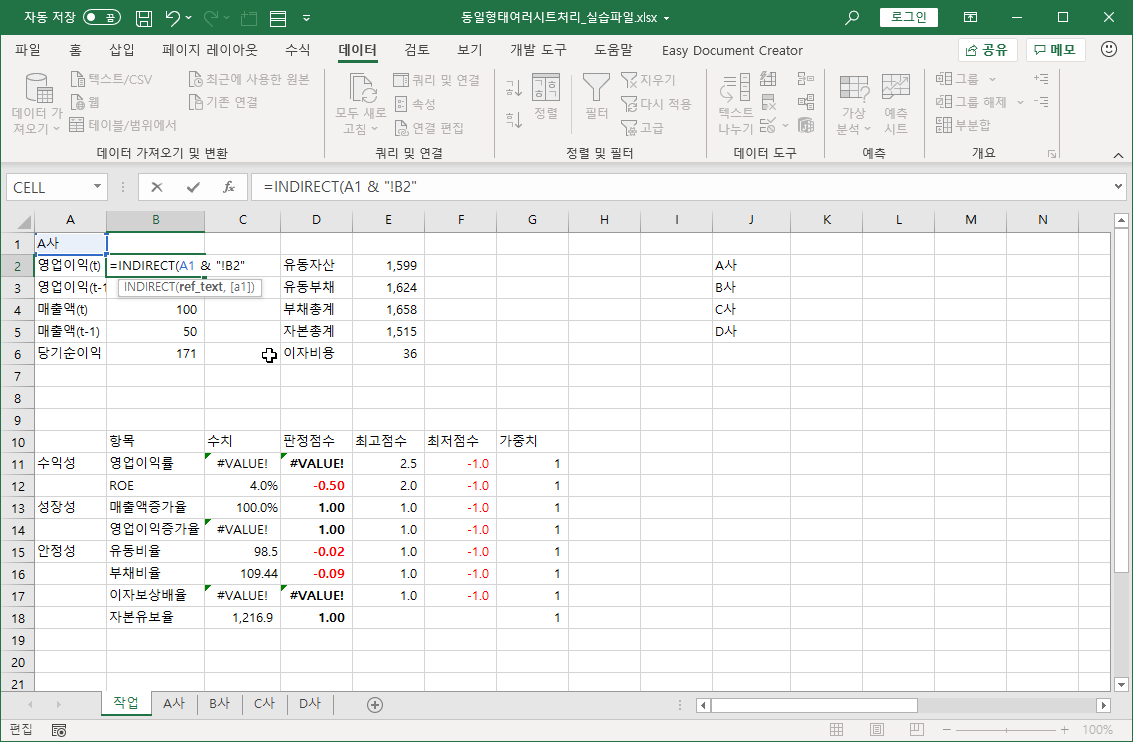
Task: Open the C사 sheet tab
Action: pos(264,703)
